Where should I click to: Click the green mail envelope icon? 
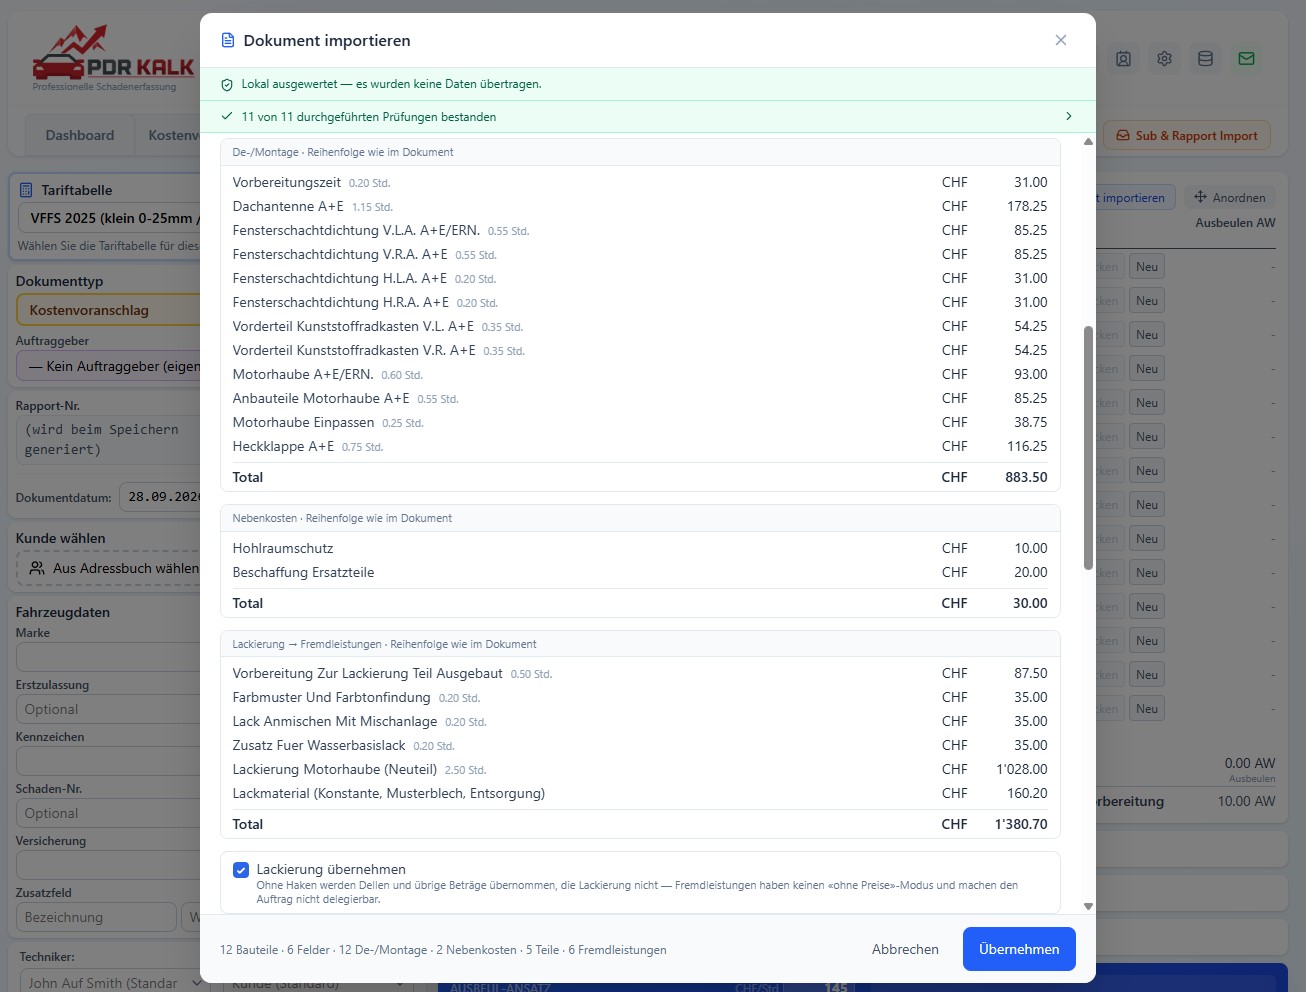(1246, 59)
